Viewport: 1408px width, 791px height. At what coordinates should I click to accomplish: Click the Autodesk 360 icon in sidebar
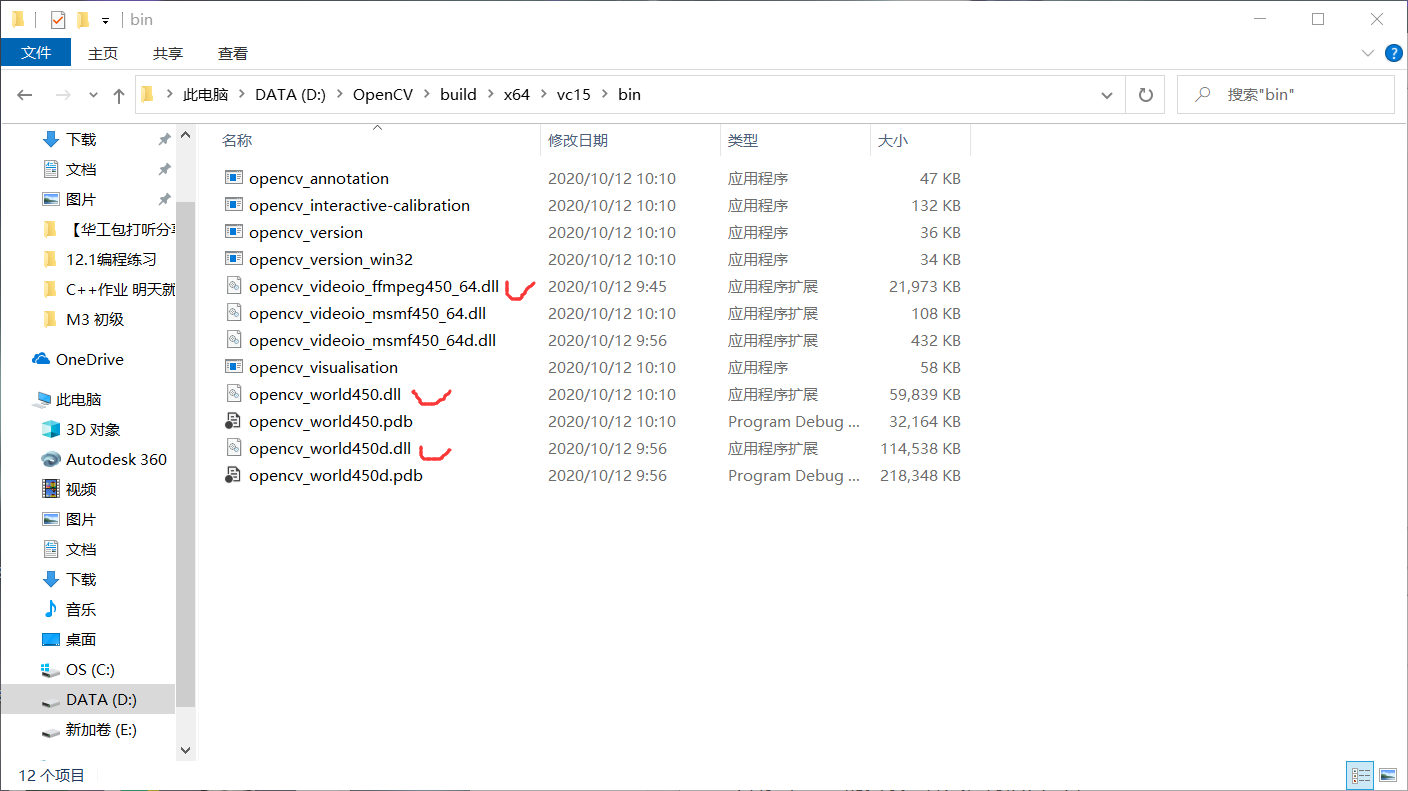pos(51,459)
